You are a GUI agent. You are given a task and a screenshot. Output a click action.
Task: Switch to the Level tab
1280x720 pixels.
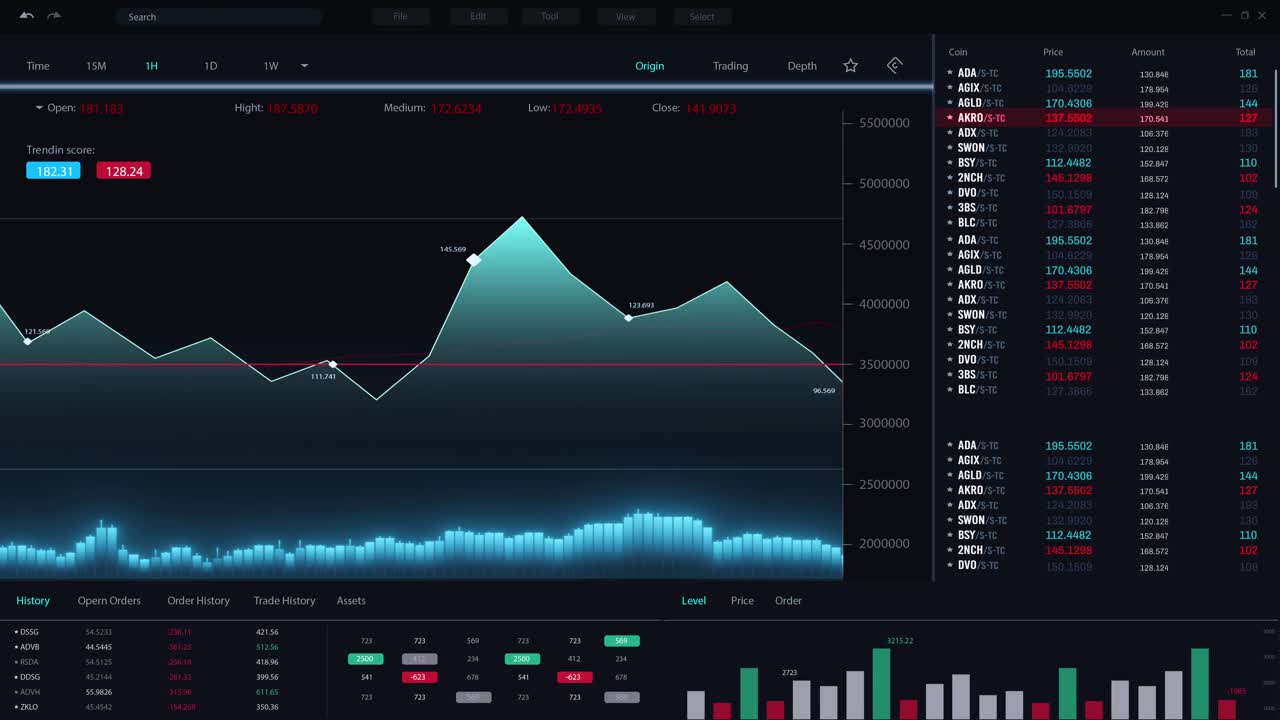coord(694,601)
